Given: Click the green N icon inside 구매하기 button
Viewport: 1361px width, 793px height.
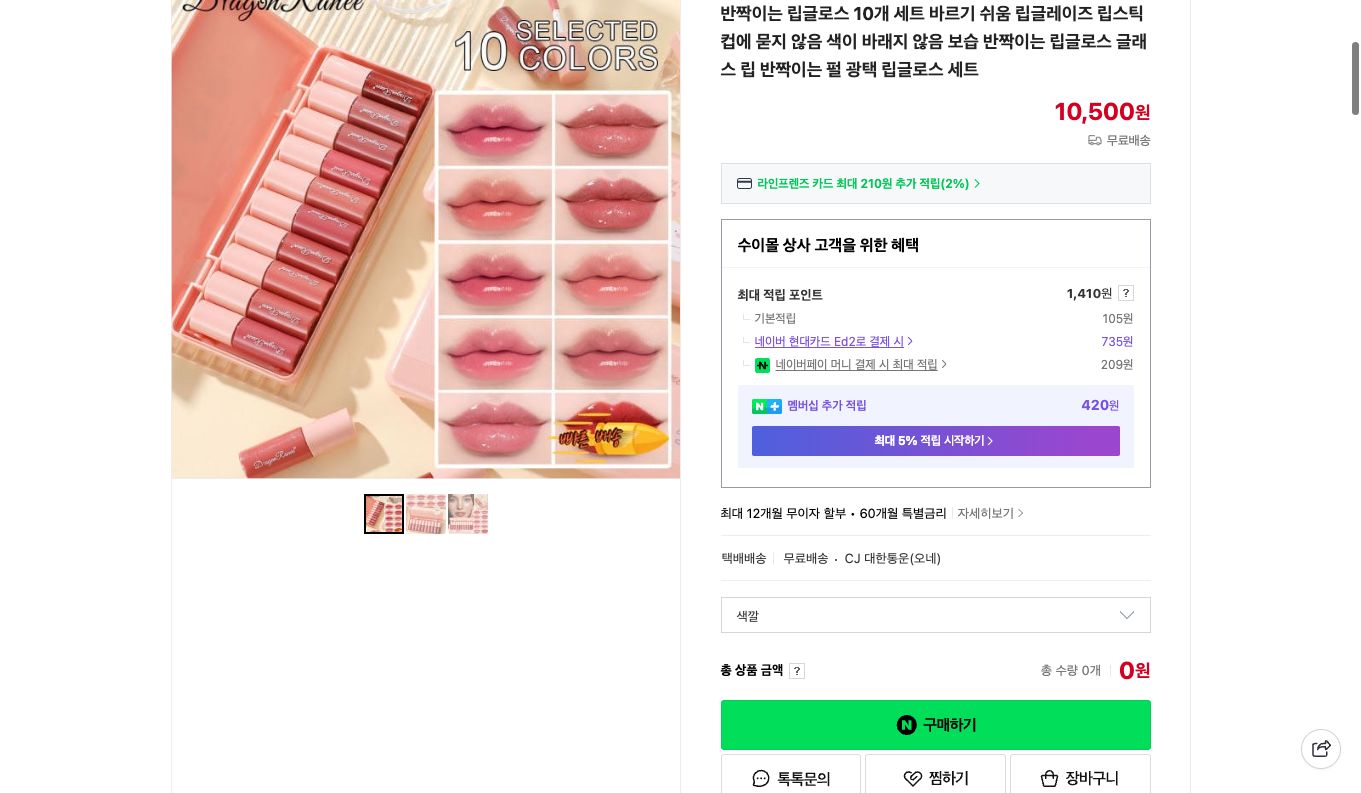Looking at the screenshot, I should pos(906,724).
